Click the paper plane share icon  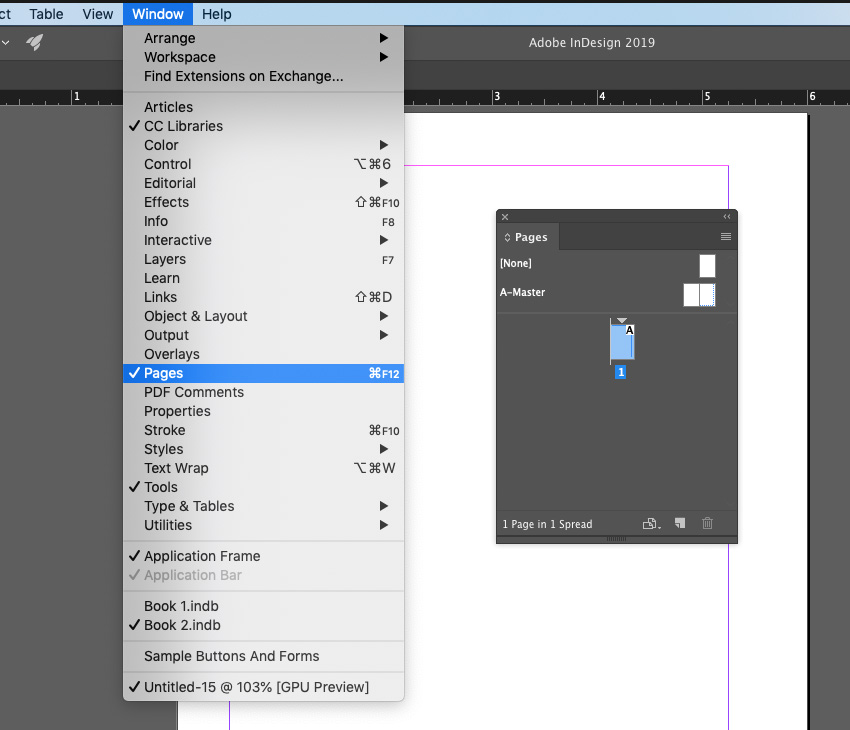pyautogui.click(x=36, y=42)
